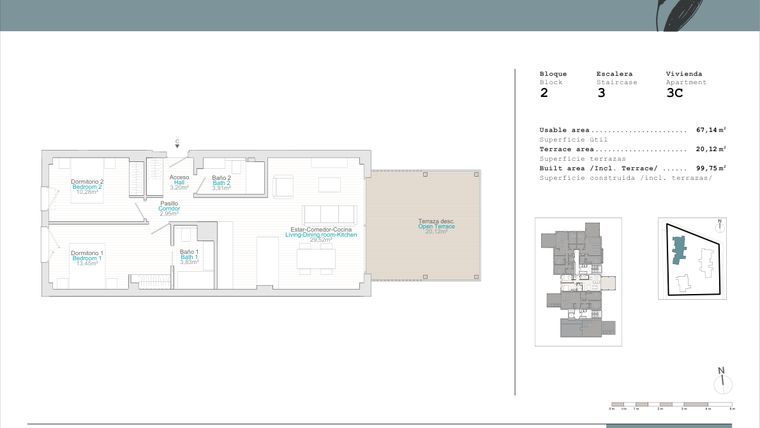Image resolution: width=760 pixels, height=428 pixels.
Task: Click the scale bar
Action: 672,405
